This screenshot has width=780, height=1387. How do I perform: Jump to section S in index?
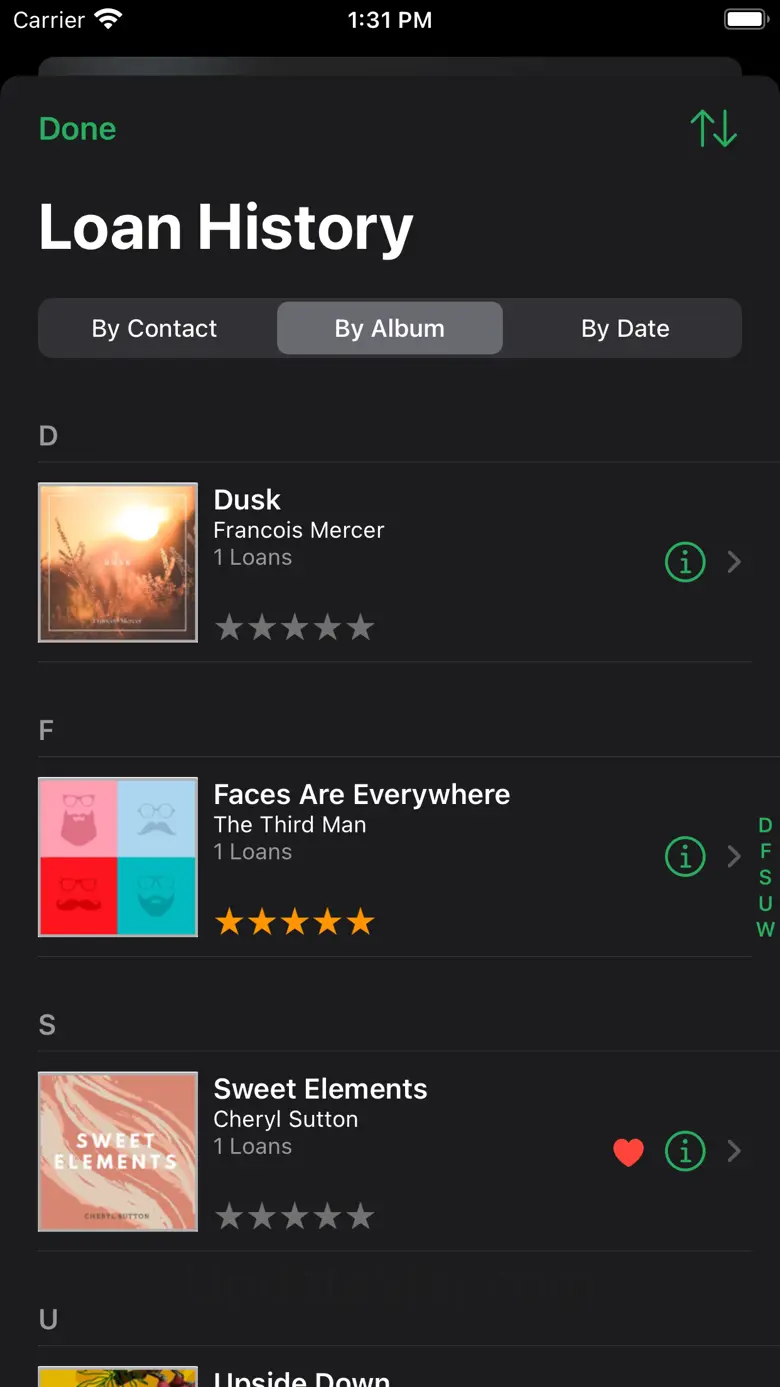tap(765, 877)
